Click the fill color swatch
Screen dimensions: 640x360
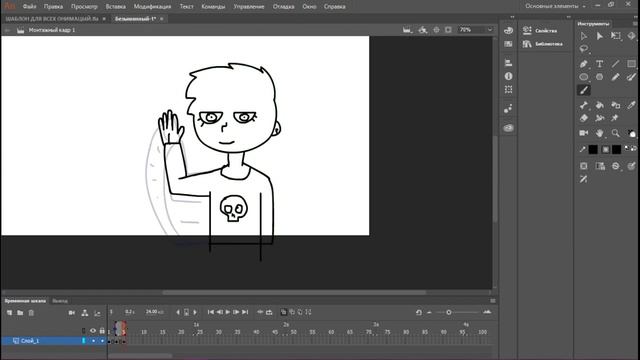tap(616, 149)
